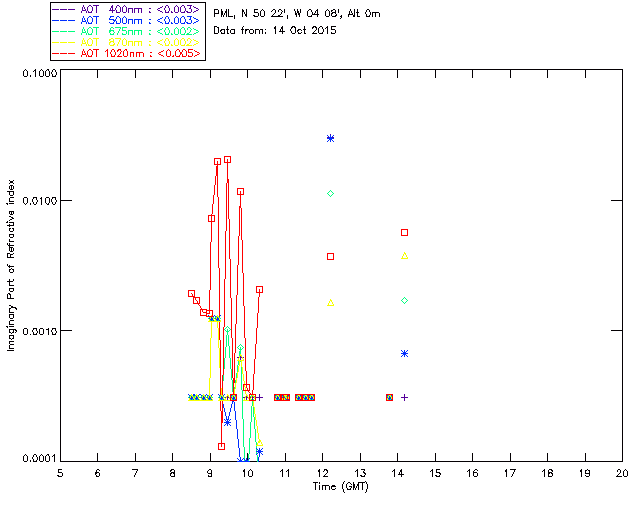Click the lowest red square near 0.0001
The width and height of the screenshot is (640, 512).
coord(221,446)
